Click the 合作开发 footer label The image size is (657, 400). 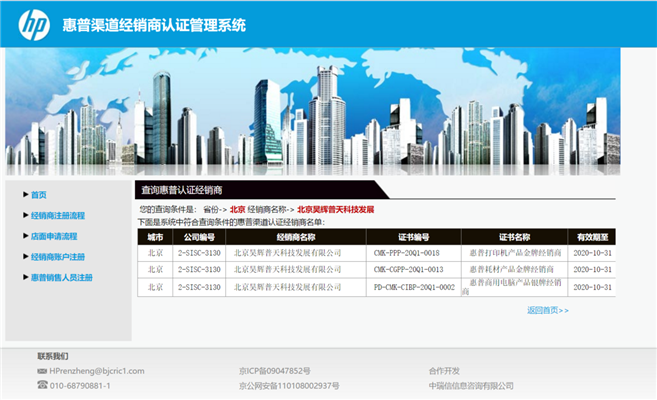coord(444,371)
